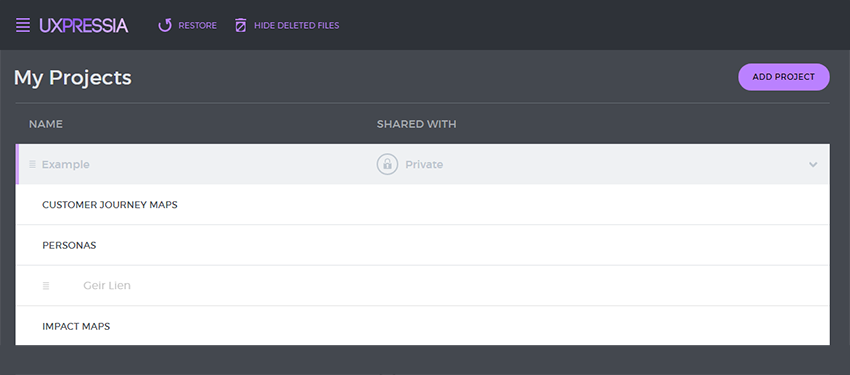Sort by the NAME column header
850x375 pixels.
(46, 124)
